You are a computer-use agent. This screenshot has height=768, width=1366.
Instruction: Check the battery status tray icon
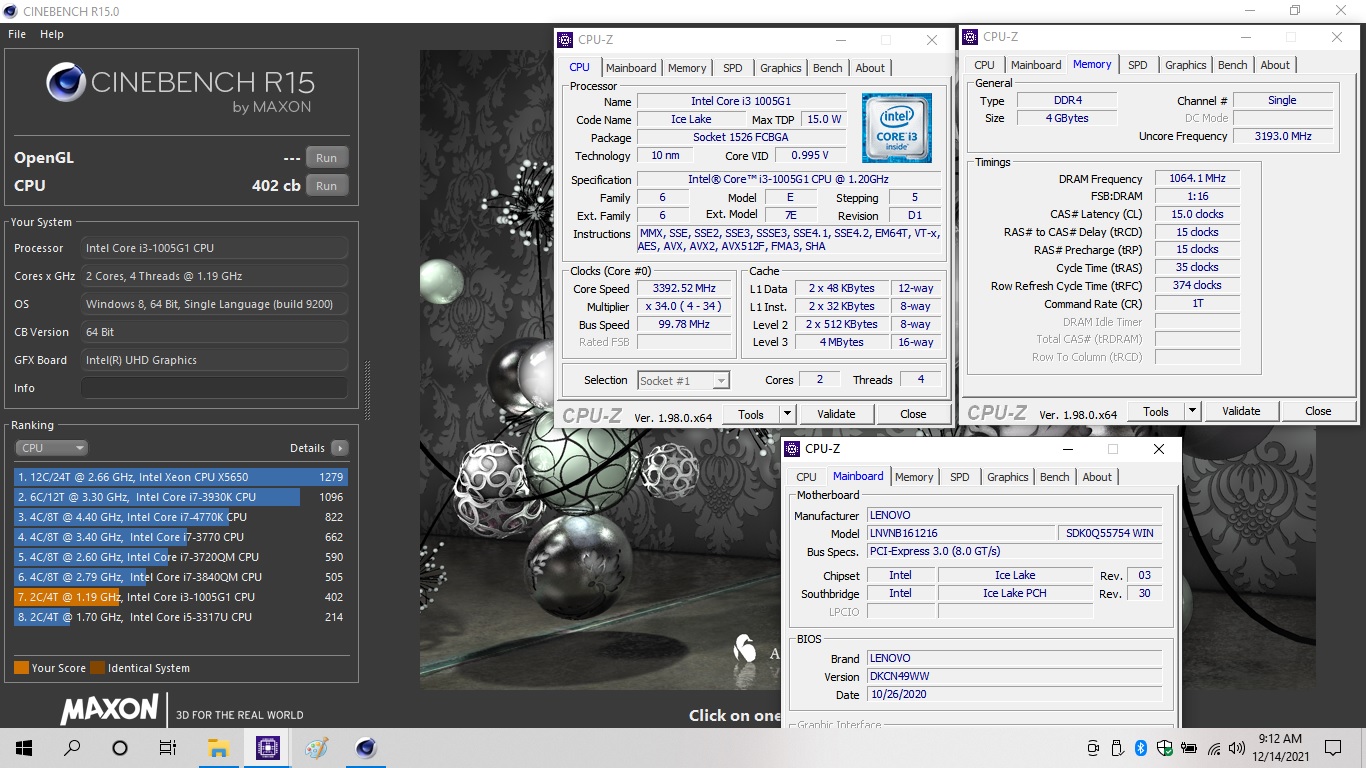tap(1189, 748)
